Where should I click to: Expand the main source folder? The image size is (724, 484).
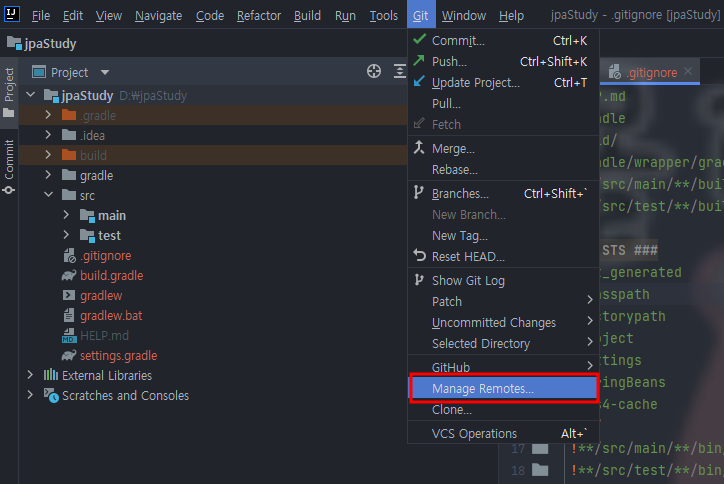pyautogui.click(x=66, y=215)
